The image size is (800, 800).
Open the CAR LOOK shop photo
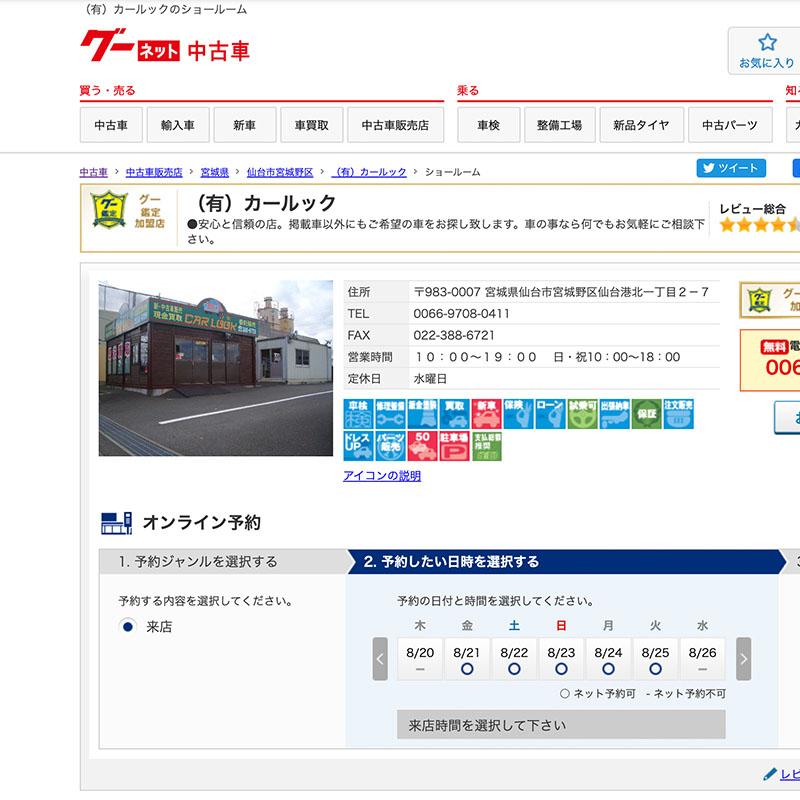pyautogui.click(x=215, y=368)
